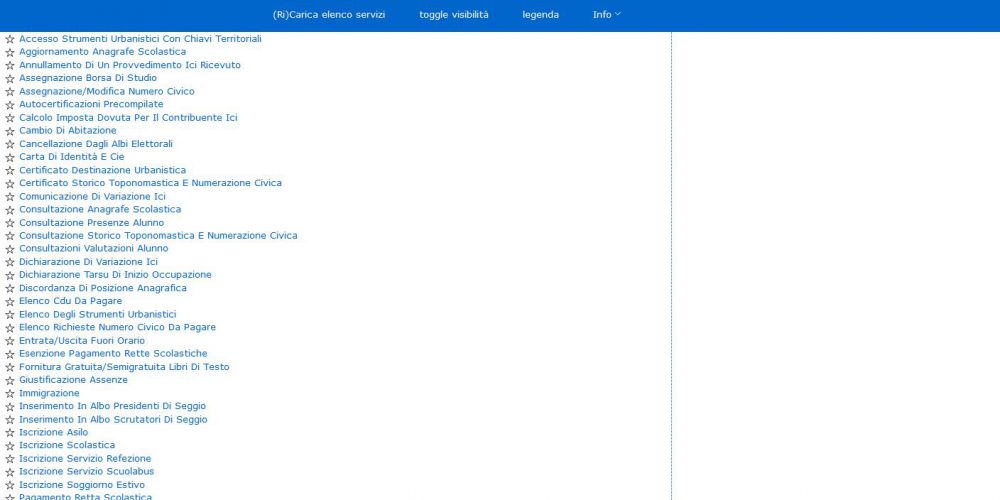The image size is (1000, 500).
Task: Open Elenco Cdu Da Pagare link
Action: tap(70, 301)
